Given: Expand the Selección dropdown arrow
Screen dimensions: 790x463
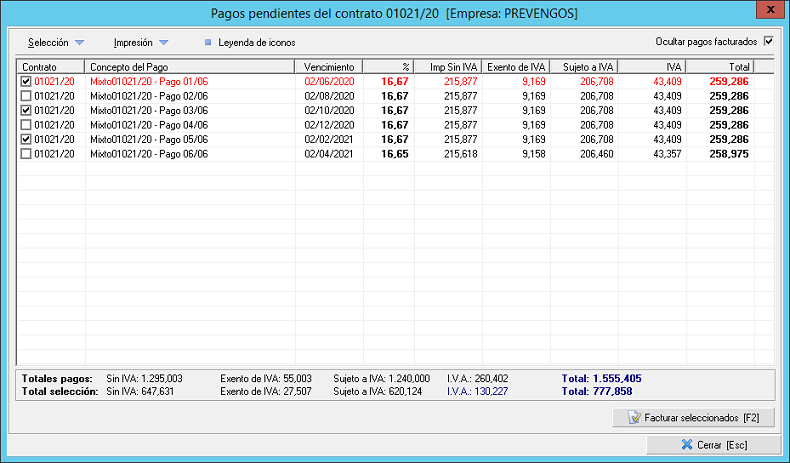Looking at the screenshot, I should point(80,43).
